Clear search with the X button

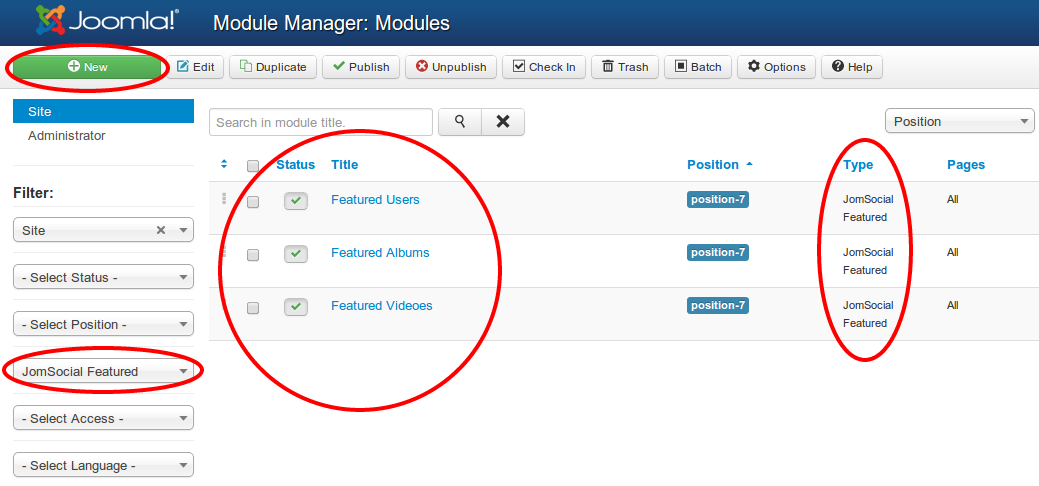[x=503, y=122]
